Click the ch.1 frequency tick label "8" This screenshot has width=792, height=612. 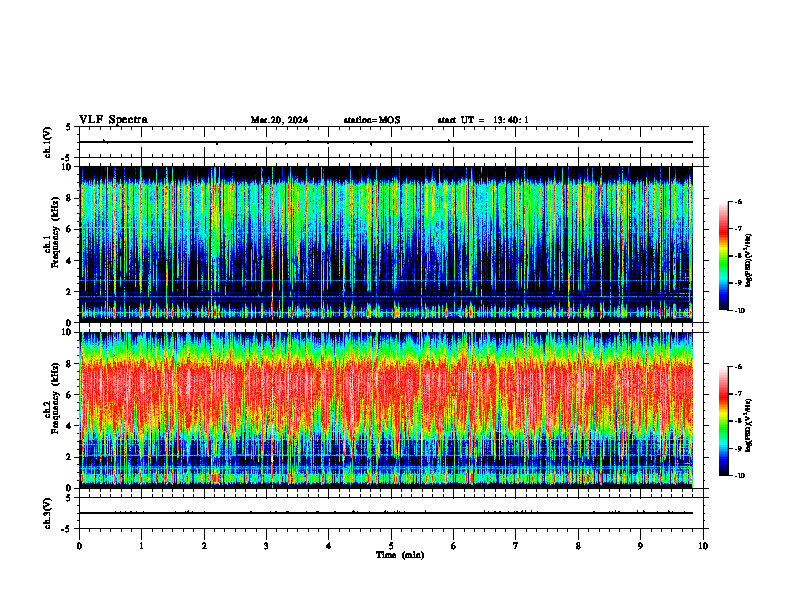pos(70,198)
